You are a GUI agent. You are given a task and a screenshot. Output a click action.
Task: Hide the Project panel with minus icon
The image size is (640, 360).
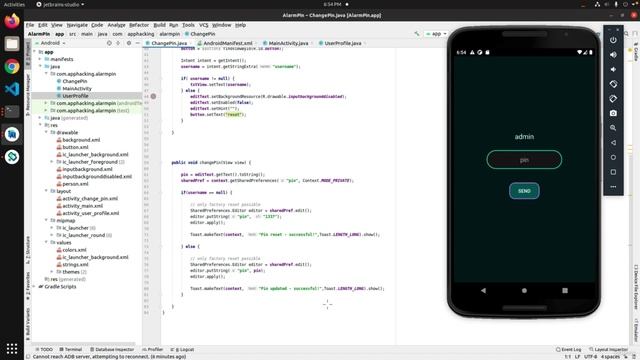pos(138,43)
